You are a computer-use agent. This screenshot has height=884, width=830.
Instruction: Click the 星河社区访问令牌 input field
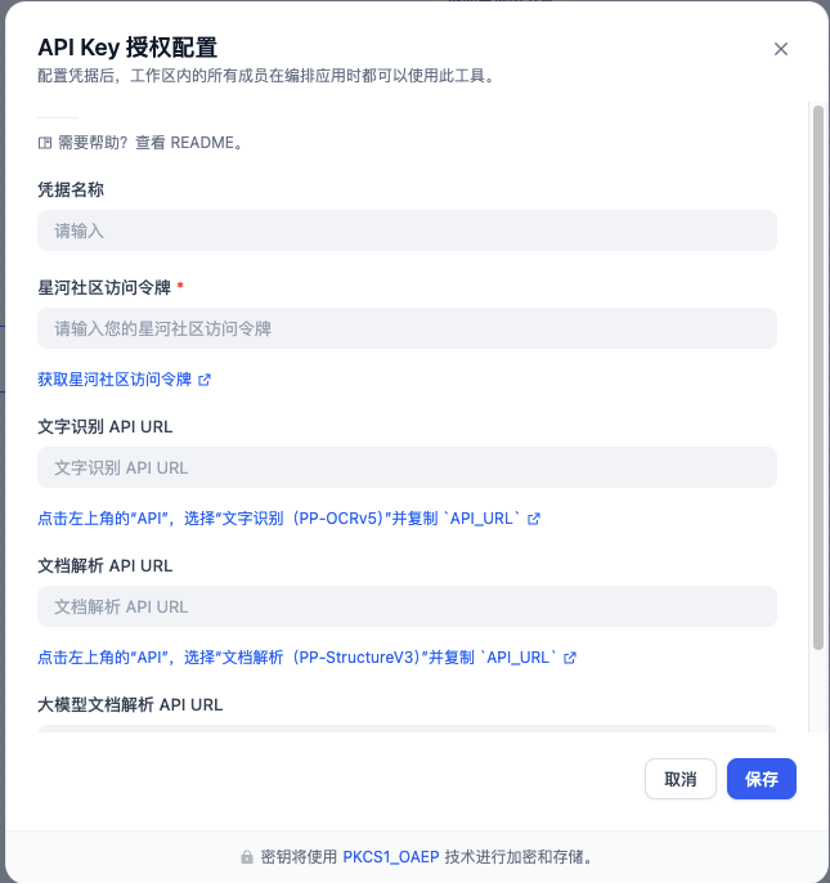407,328
